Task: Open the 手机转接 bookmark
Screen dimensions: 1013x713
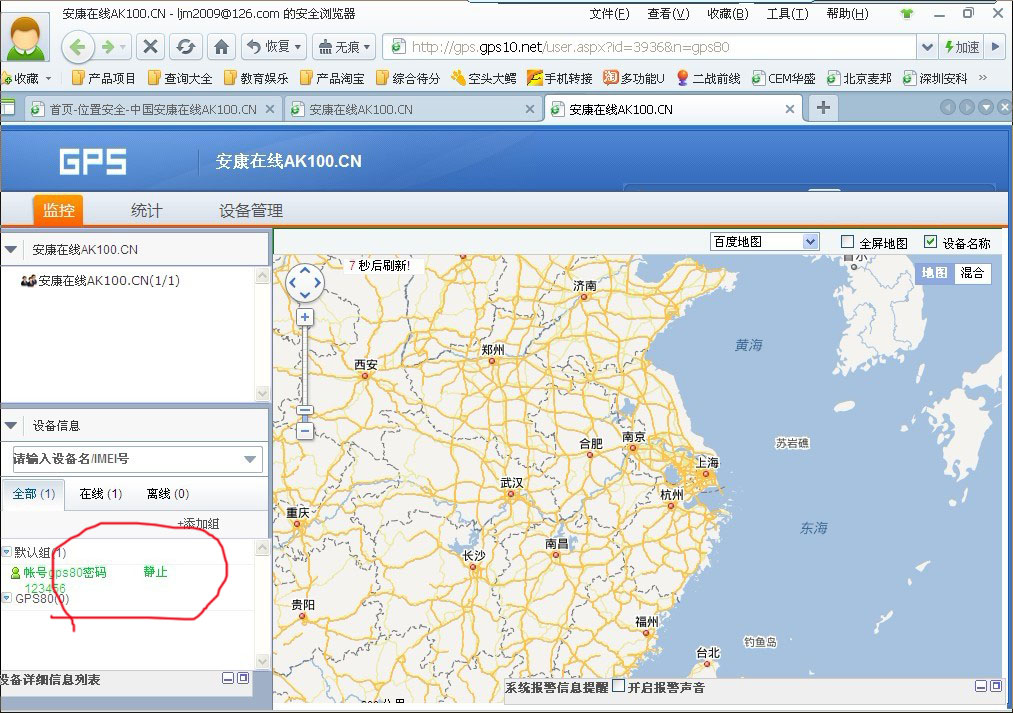Action: [559, 78]
